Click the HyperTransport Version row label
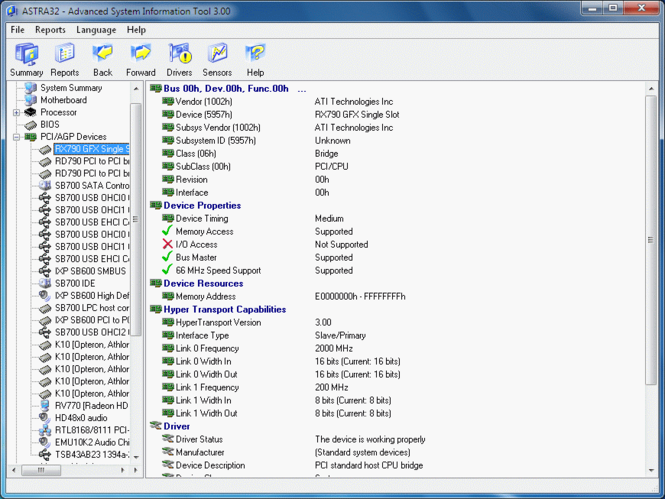 218,323
